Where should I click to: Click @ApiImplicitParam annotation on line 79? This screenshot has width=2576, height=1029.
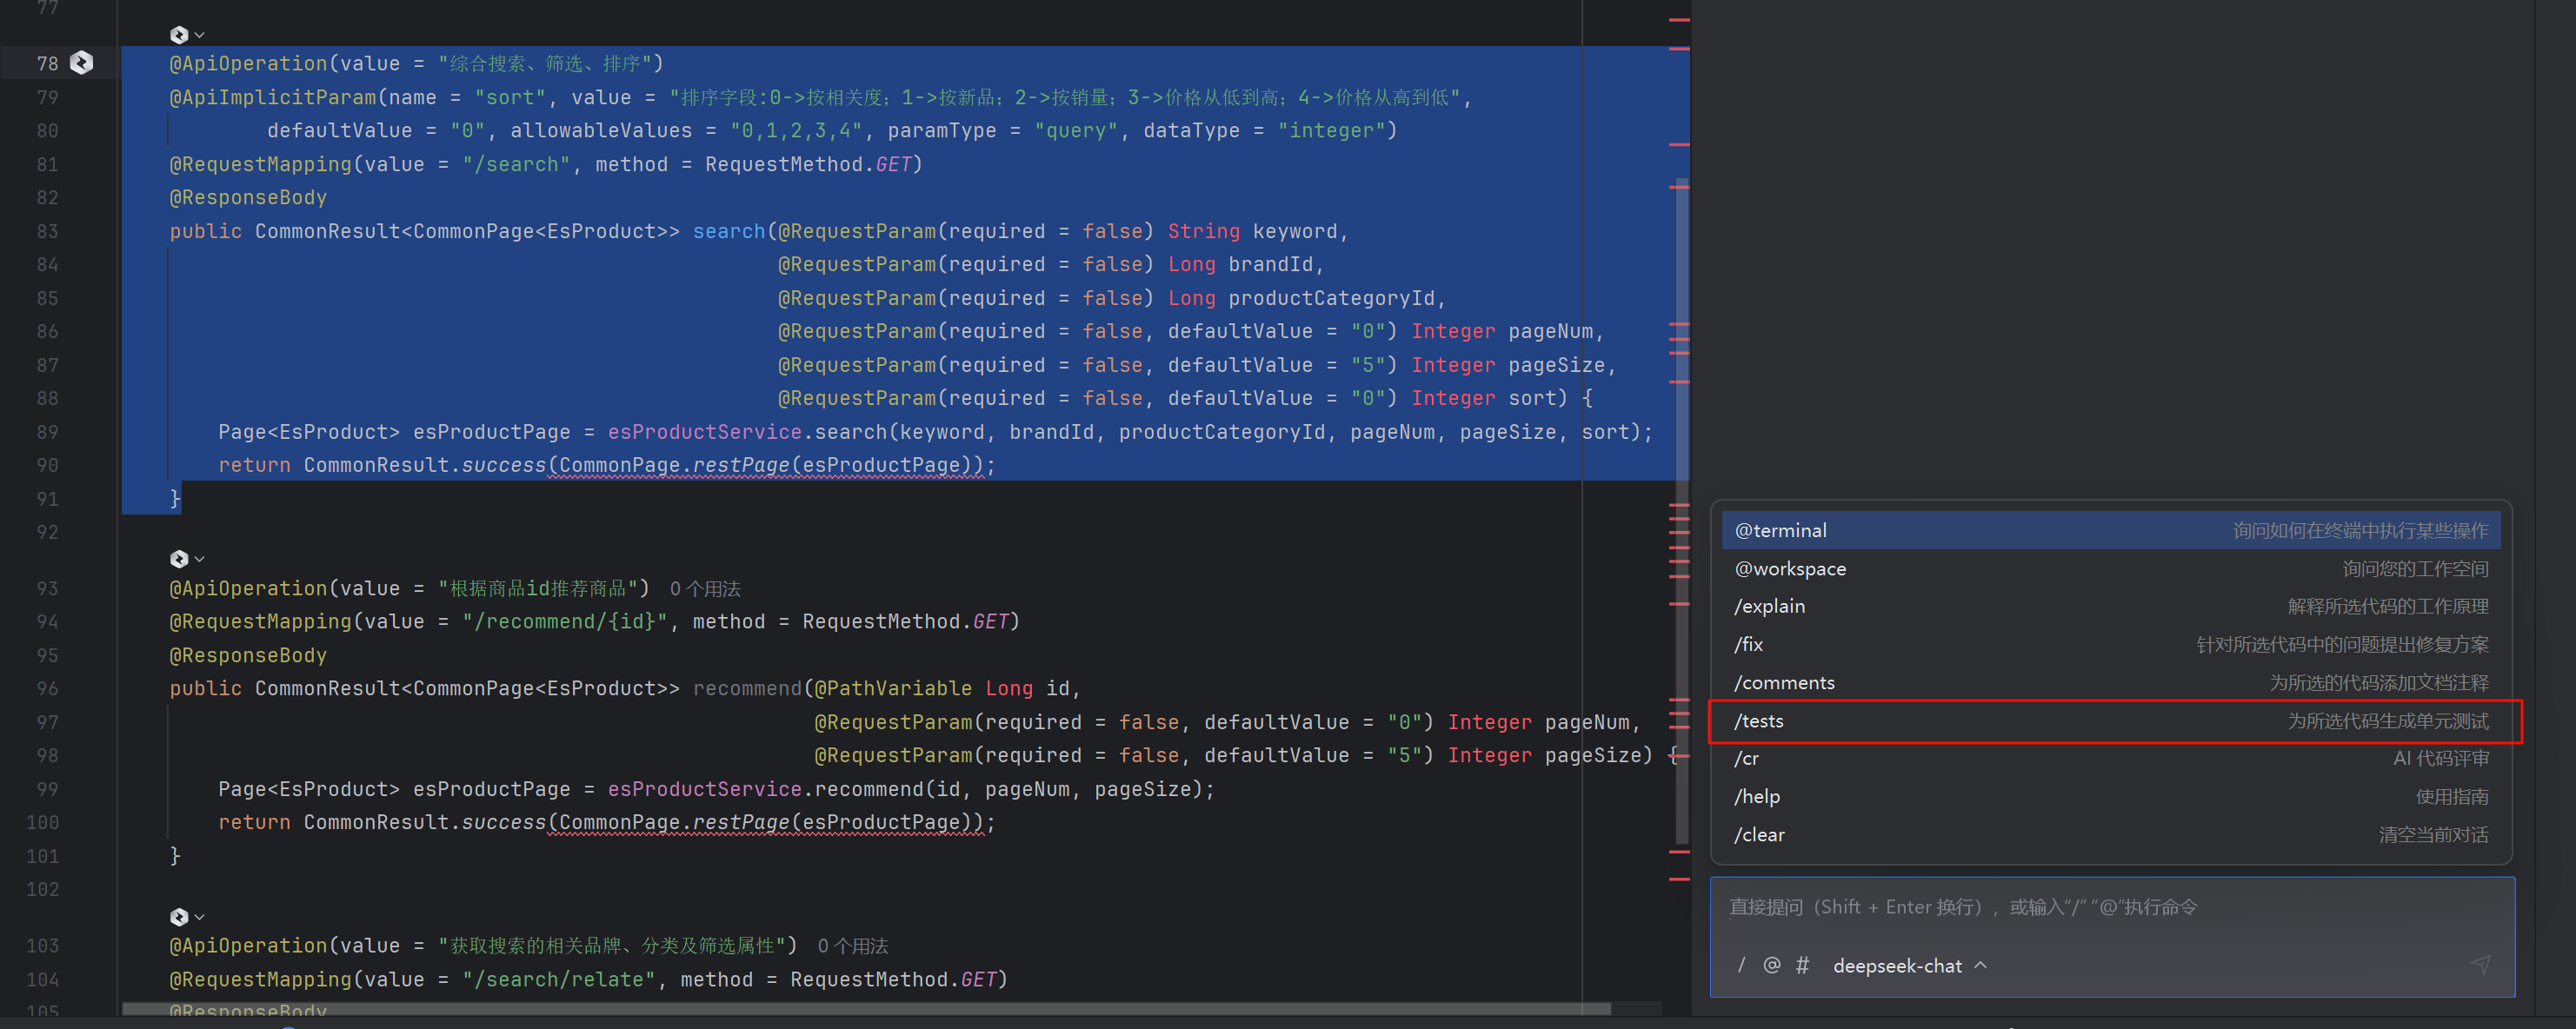[x=273, y=97]
